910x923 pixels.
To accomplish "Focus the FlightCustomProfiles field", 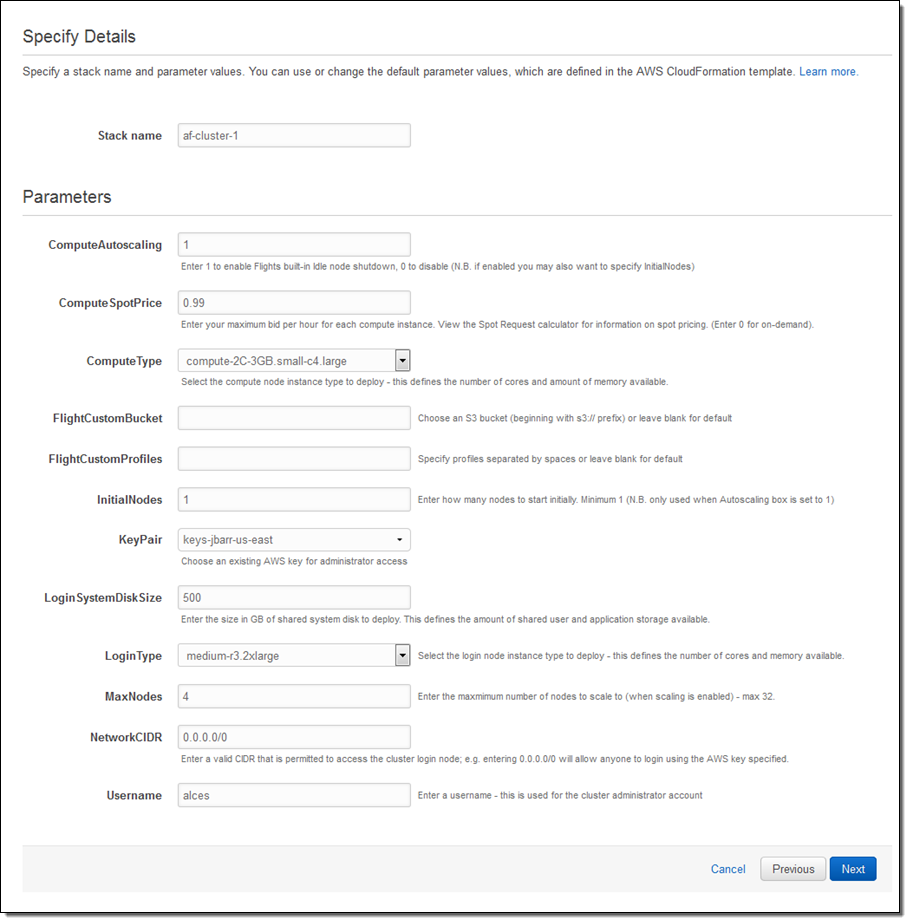I will click(x=294, y=459).
